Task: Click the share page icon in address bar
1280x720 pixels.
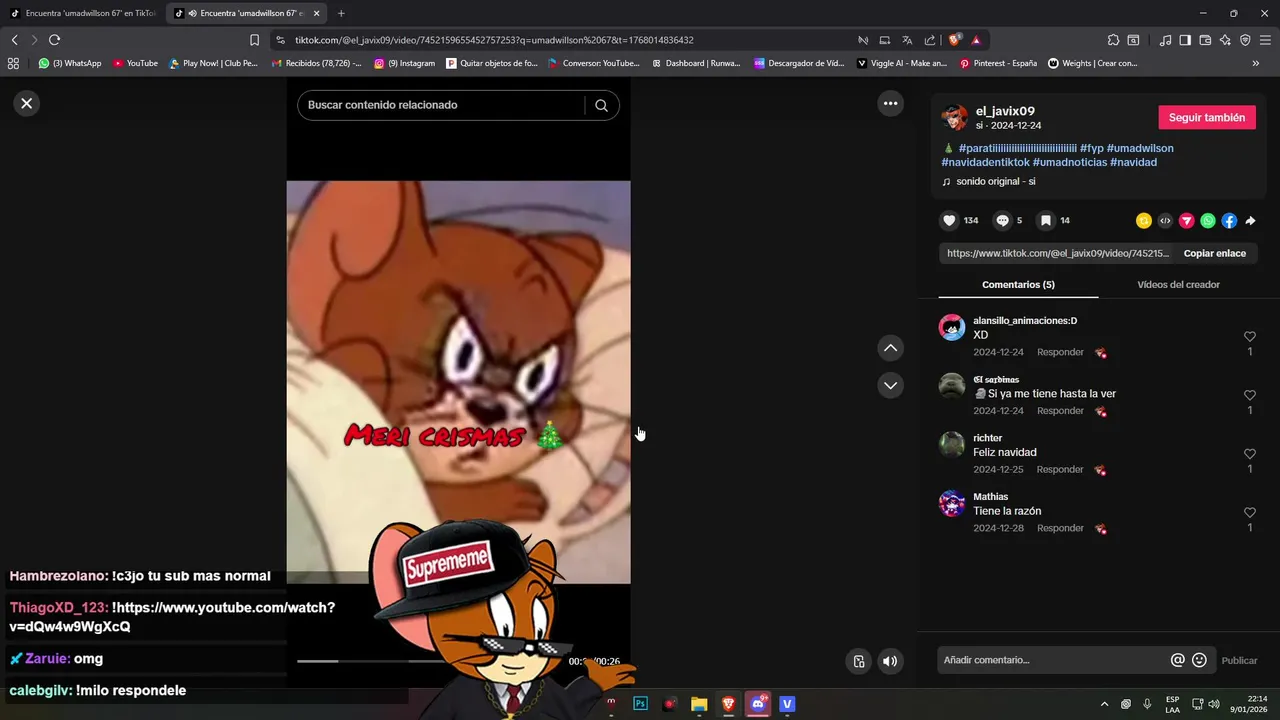Action: (x=930, y=40)
